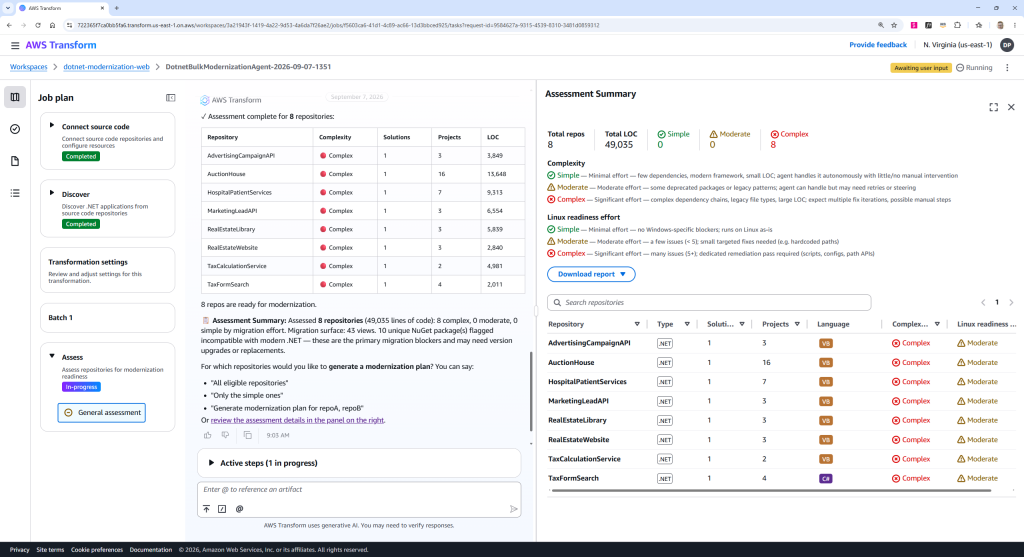Open the browser tab list dropdown

point(7,8)
